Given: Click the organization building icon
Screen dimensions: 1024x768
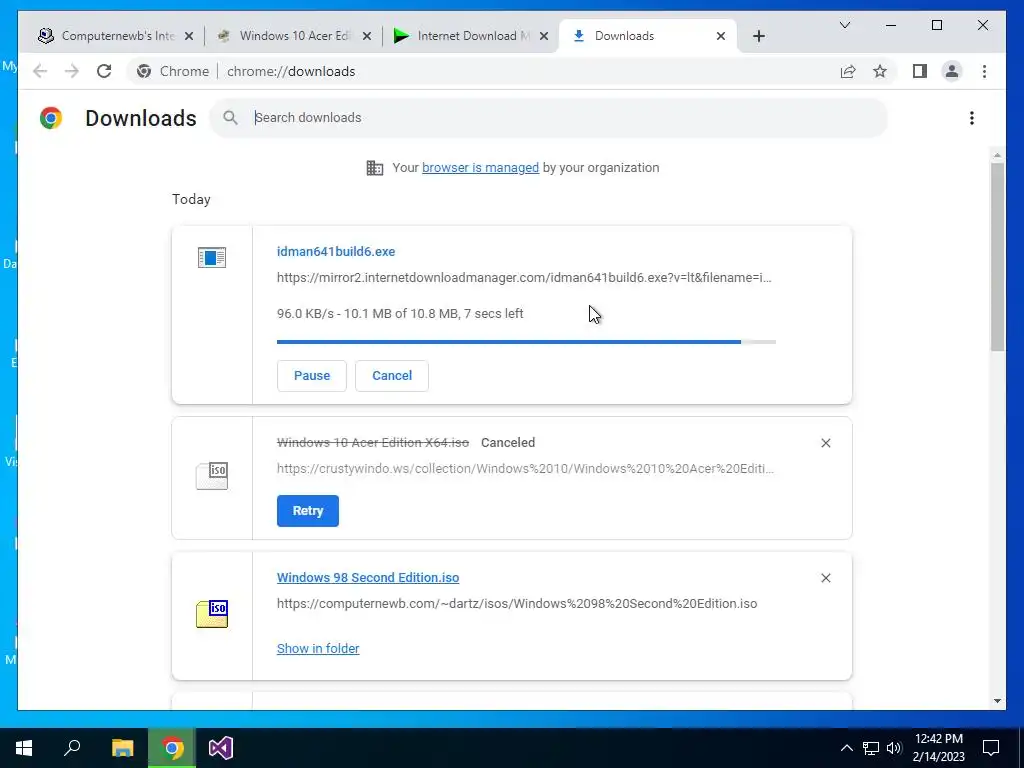Looking at the screenshot, I should (x=374, y=168).
